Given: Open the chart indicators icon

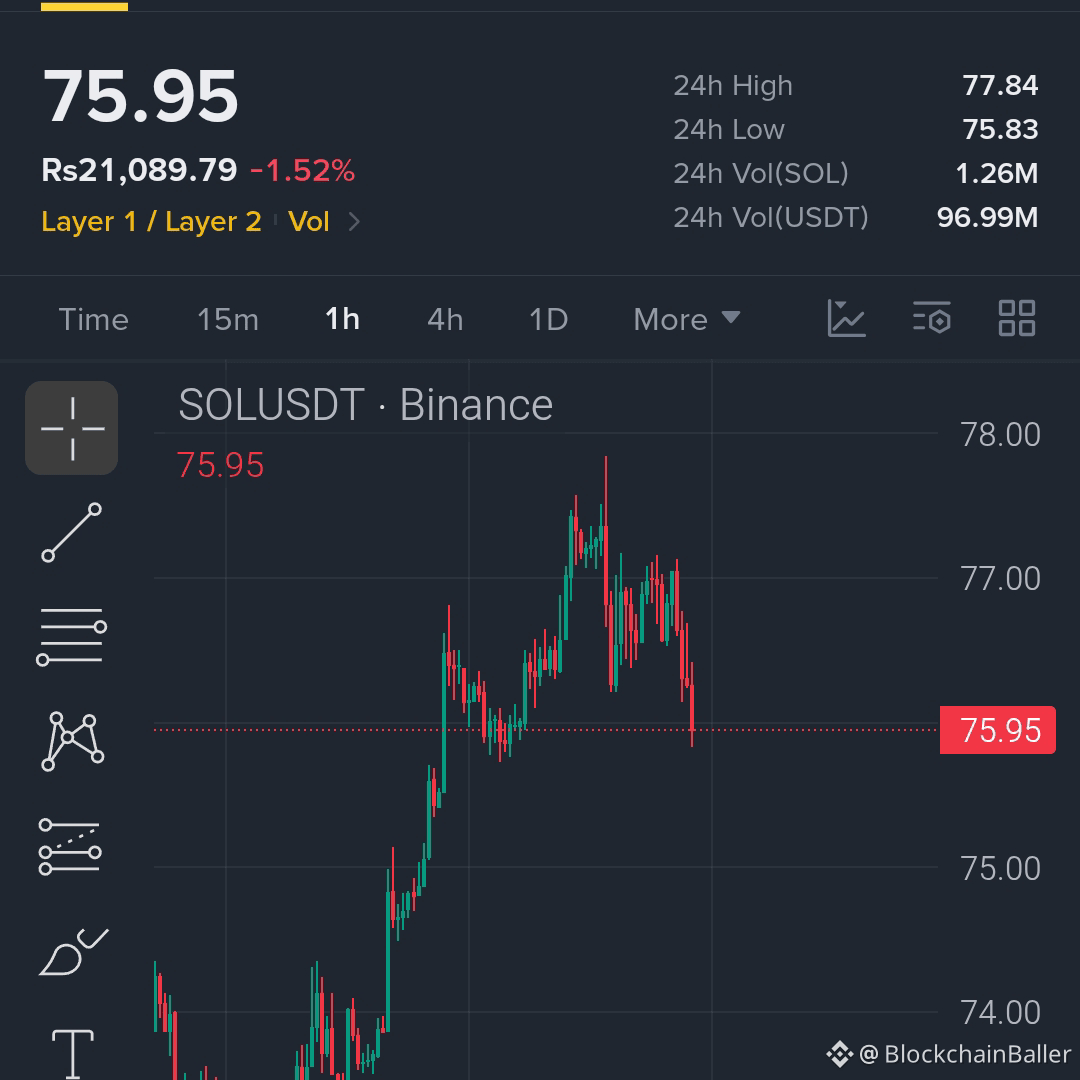Looking at the screenshot, I should click(x=846, y=318).
